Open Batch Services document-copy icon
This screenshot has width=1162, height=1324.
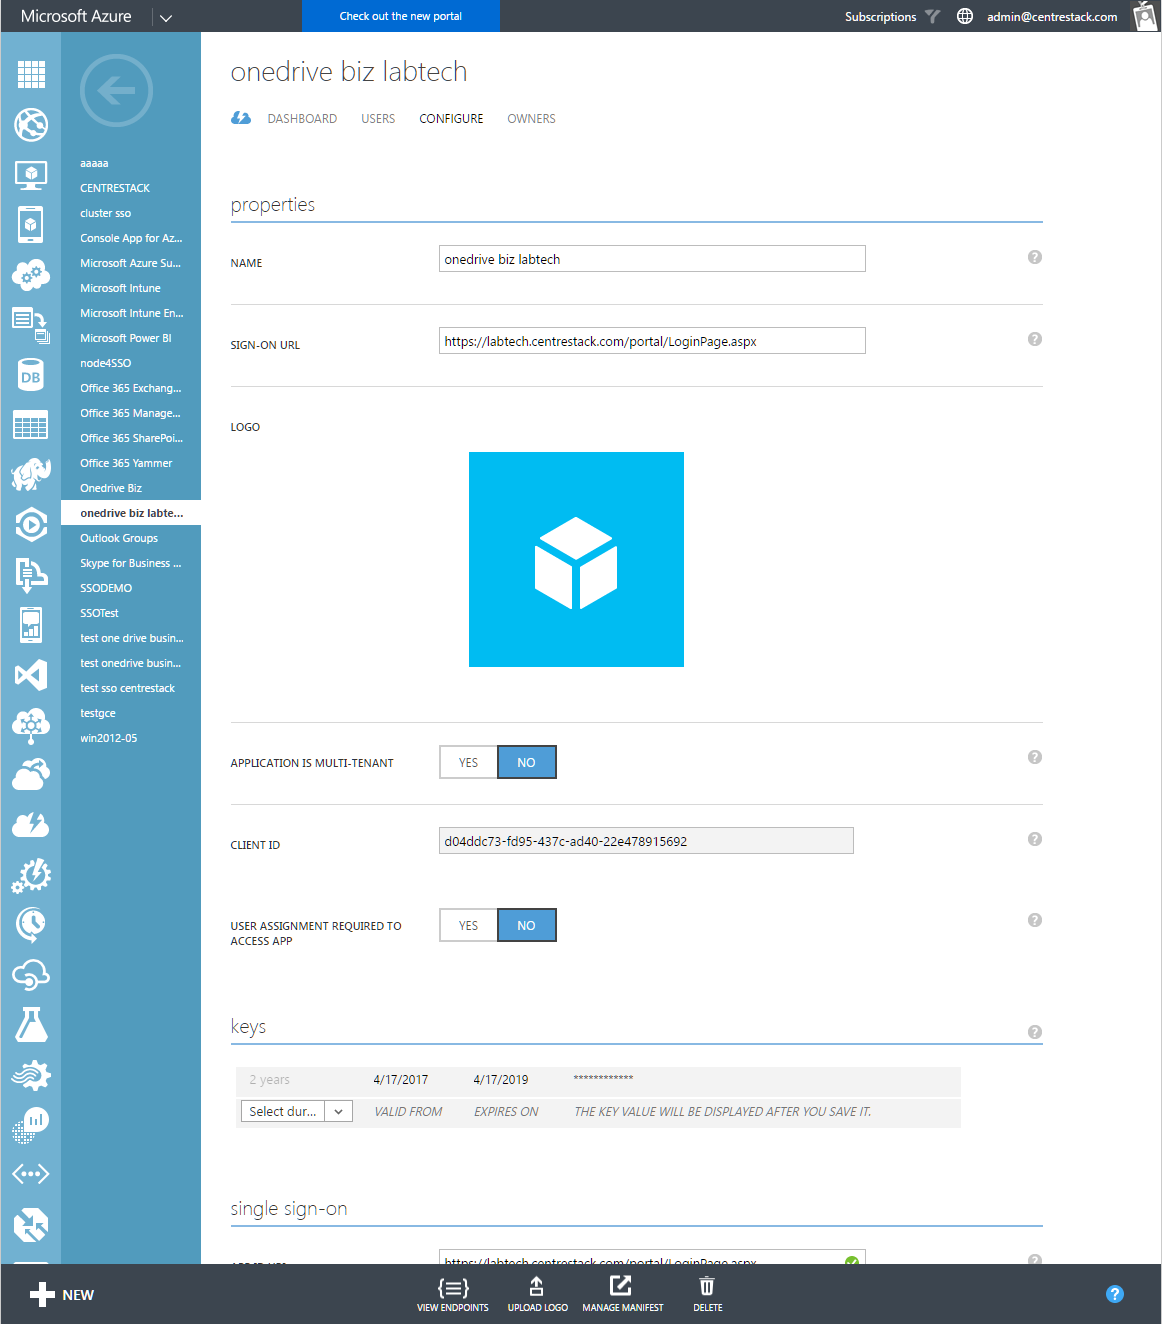tap(31, 324)
